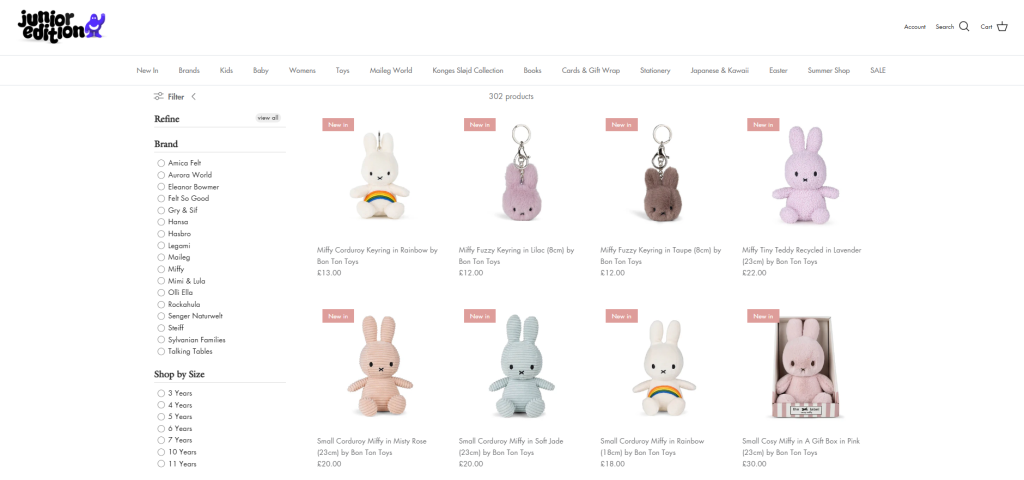This screenshot has width=1024, height=480.
Task: Click the £30.00 price text
Action: [x=754, y=464]
